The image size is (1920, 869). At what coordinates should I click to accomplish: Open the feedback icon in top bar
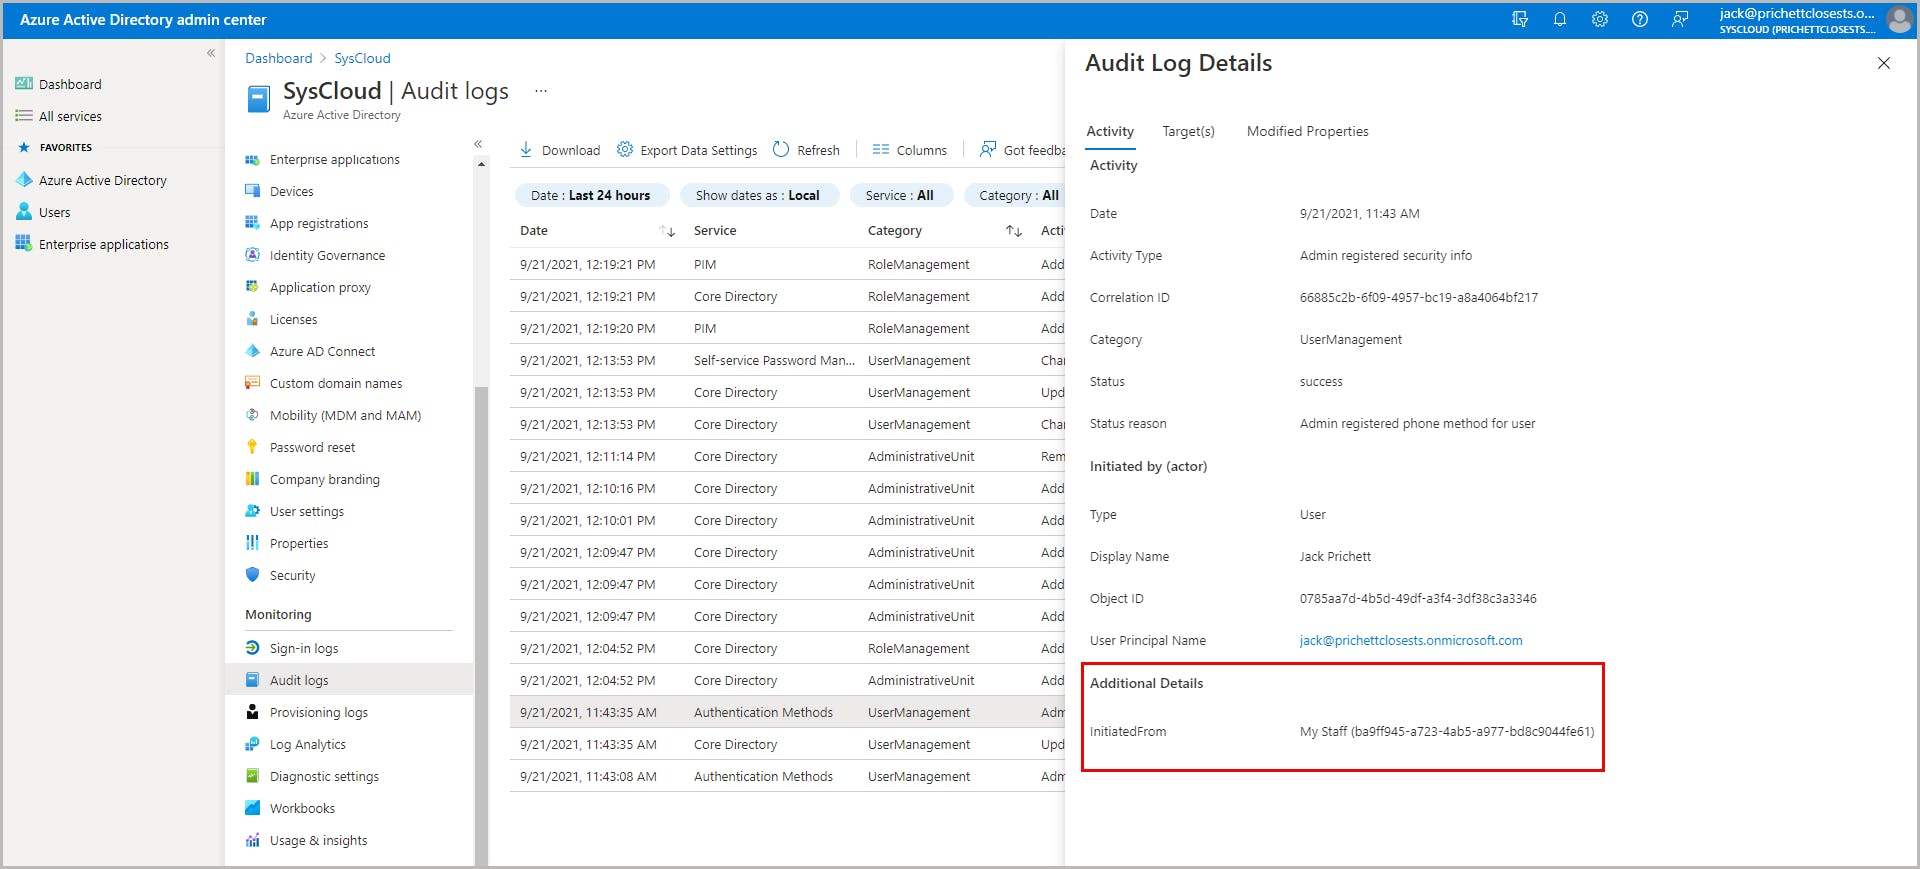point(1680,19)
